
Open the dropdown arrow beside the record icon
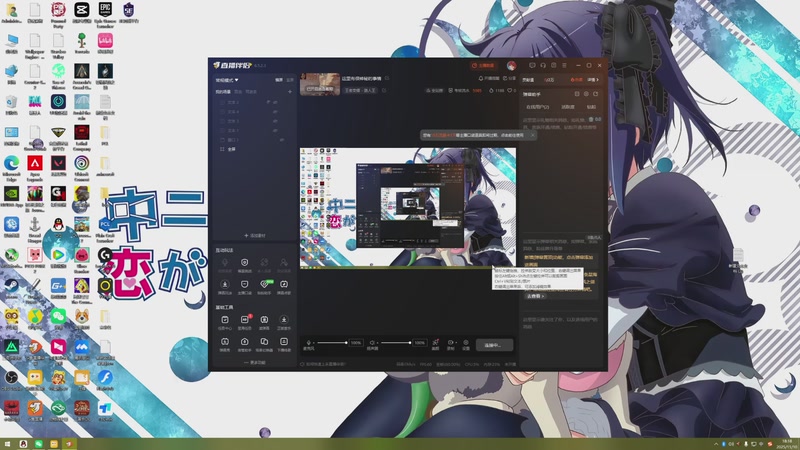point(455,343)
